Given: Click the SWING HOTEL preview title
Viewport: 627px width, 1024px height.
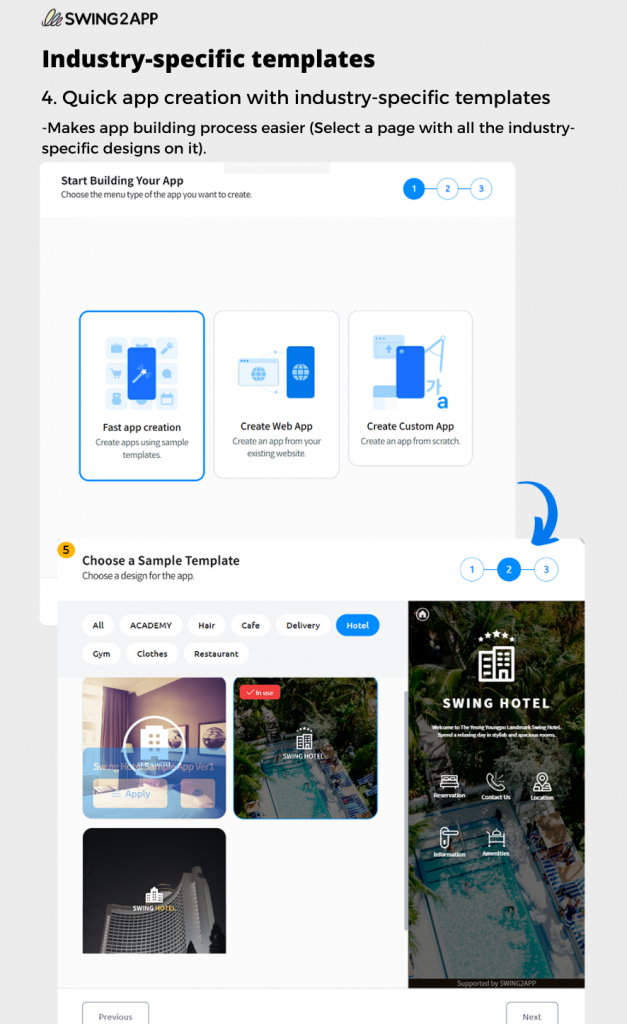Looking at the screenshot, I should 496,703.
